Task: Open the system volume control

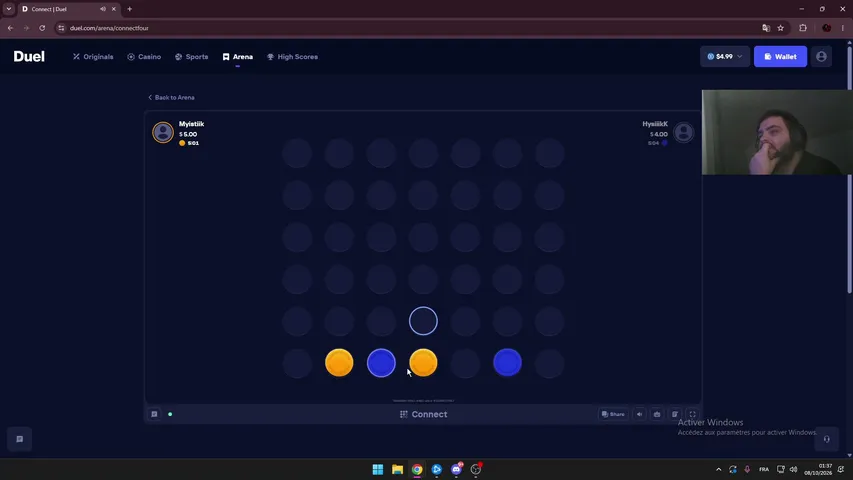Action: [x=794, y=469]
